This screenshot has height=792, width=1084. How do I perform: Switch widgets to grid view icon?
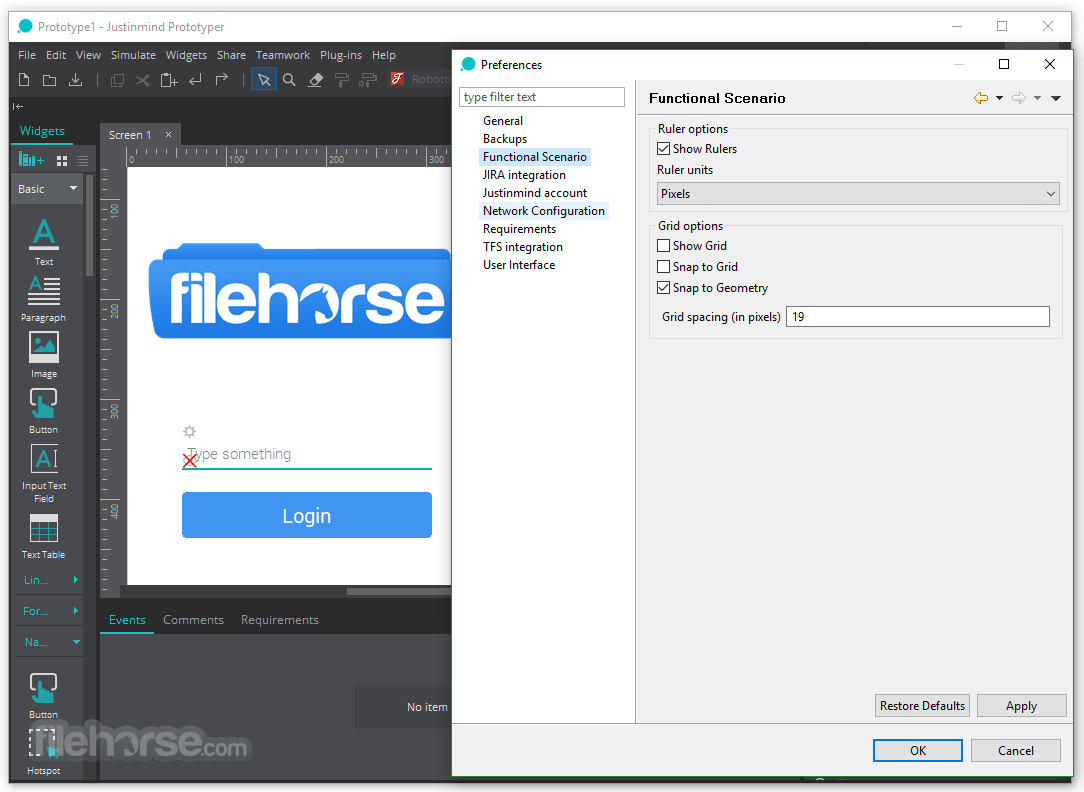pos(62,160)
